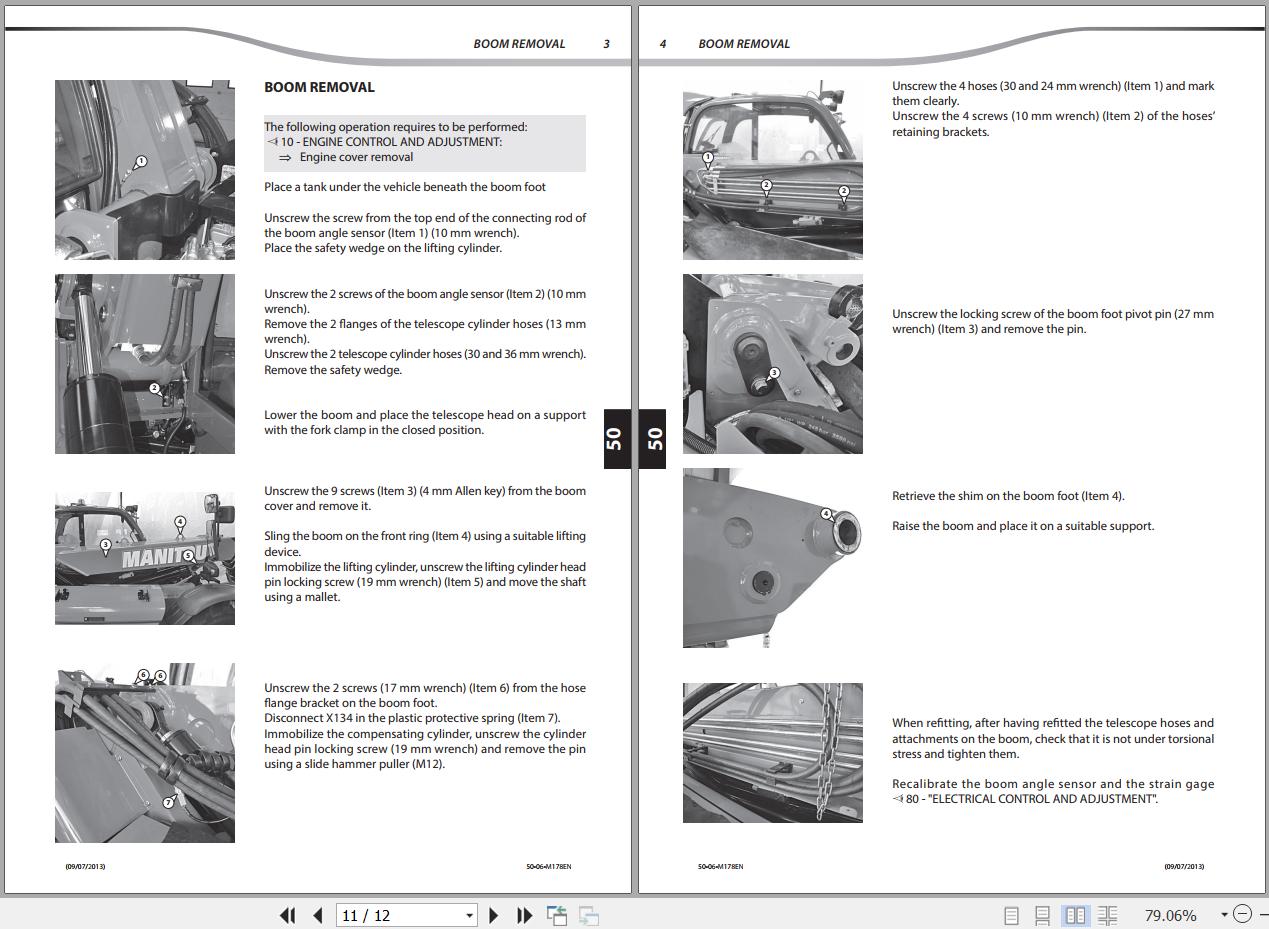1269x929 pixels.
Task: Click 'Unscrew the locking screw of the boom foot' text
Action: [1053, 321]
